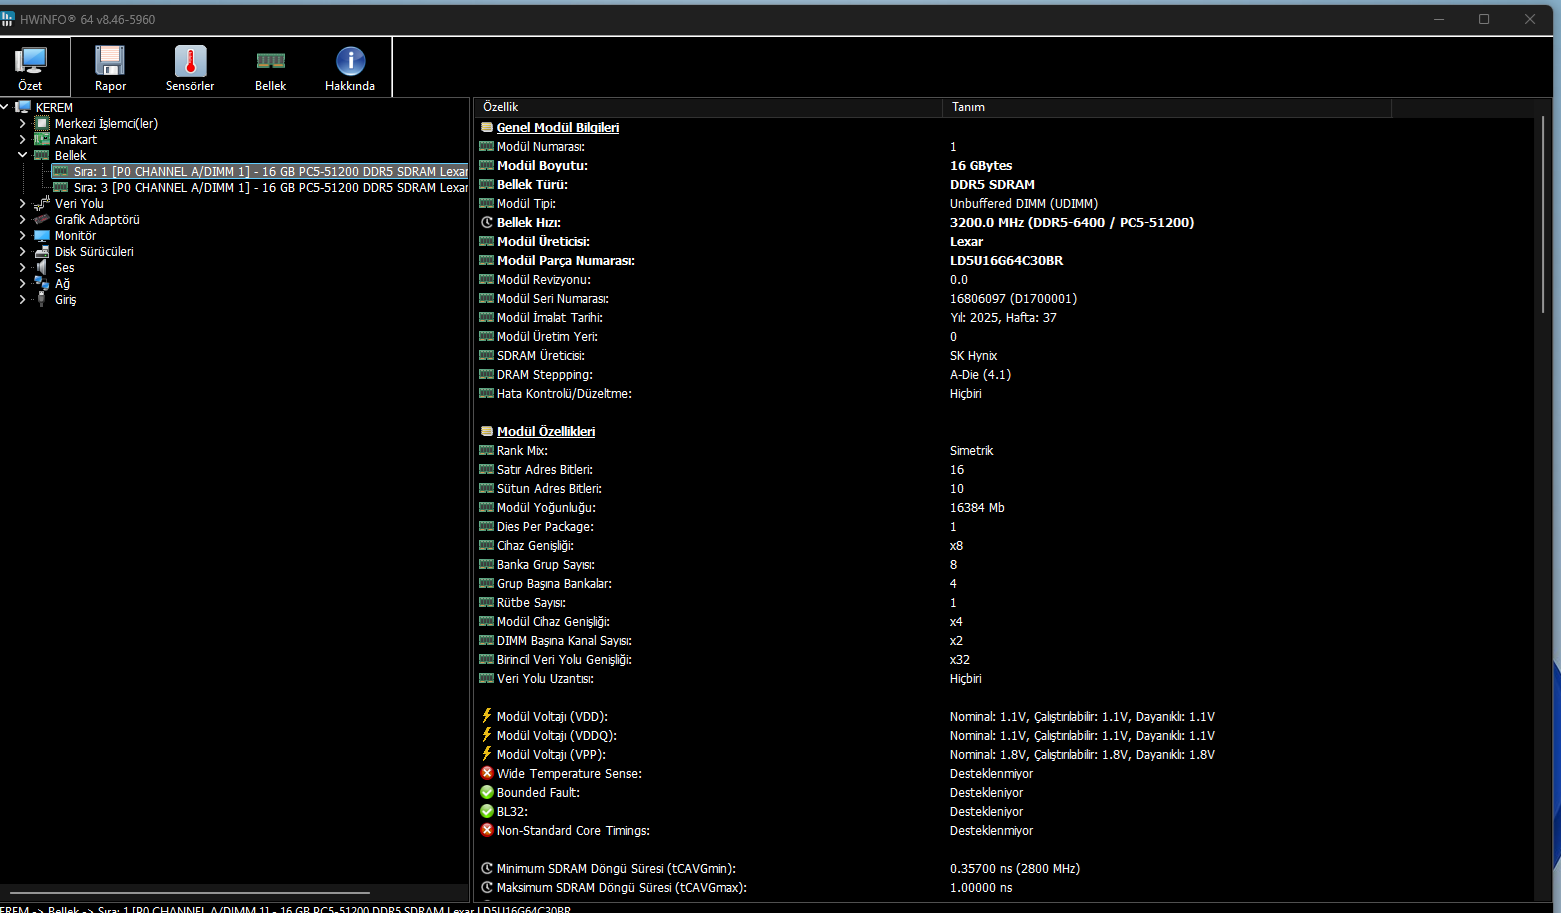1561x913 pixels.
Task: Select memory module Sıra: 3 row
Action: (260, 187)
